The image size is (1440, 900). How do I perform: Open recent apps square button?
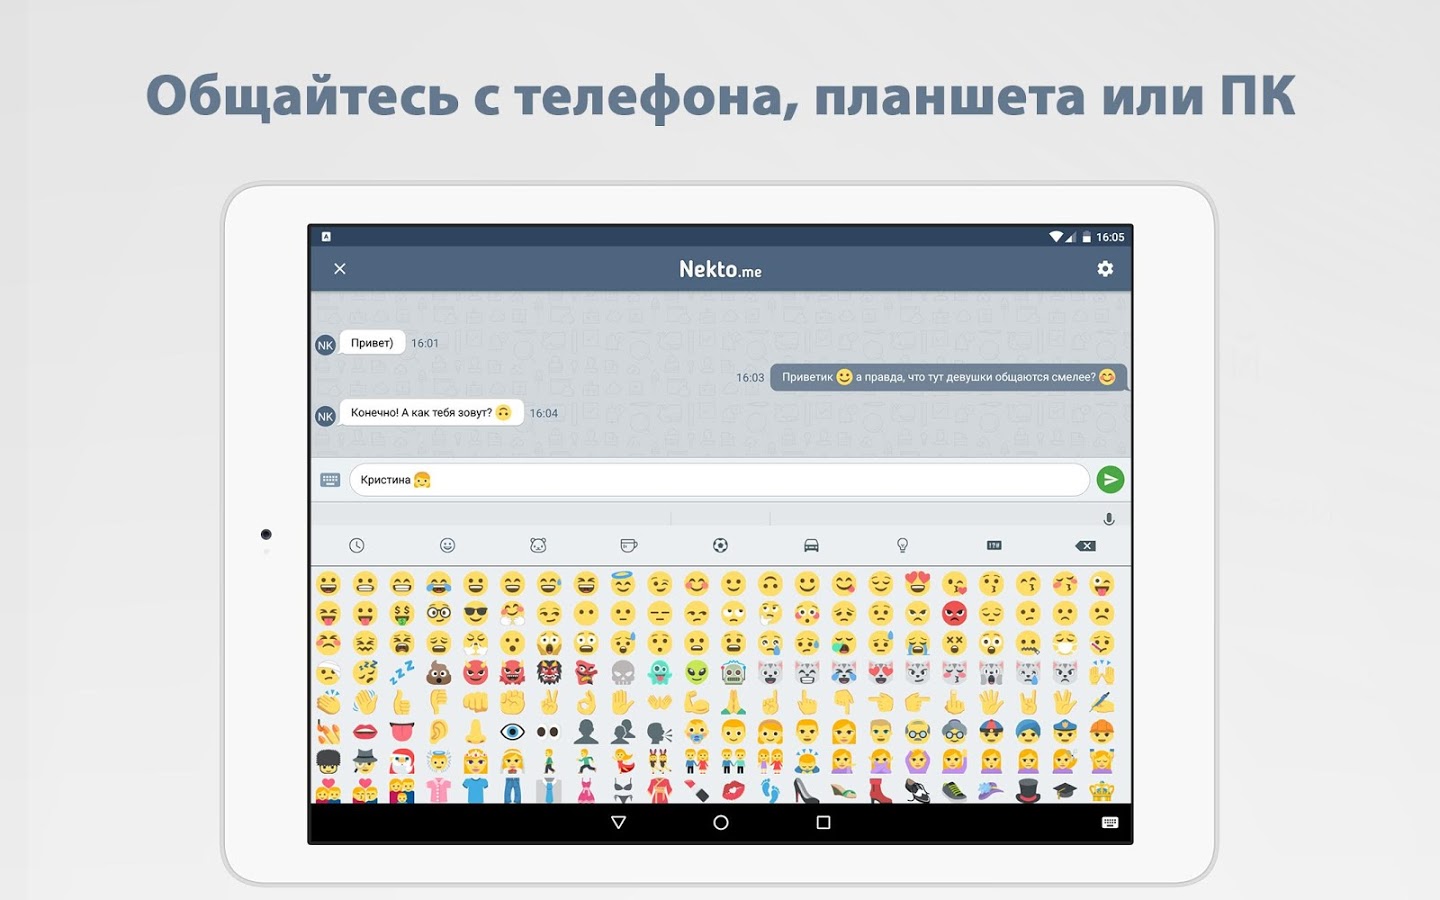[823, 822]
